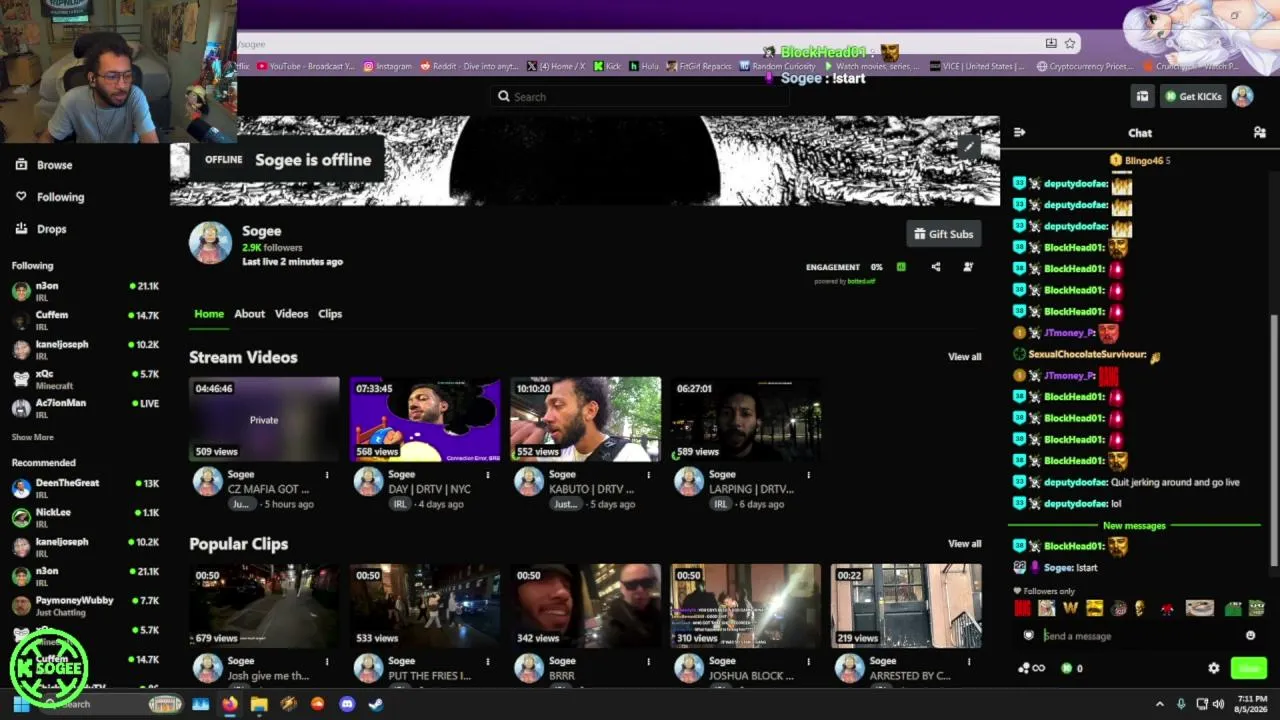Click the channel follow/user icon beside share
This screenshot has height=720, width=1280.
coord(967,267)
